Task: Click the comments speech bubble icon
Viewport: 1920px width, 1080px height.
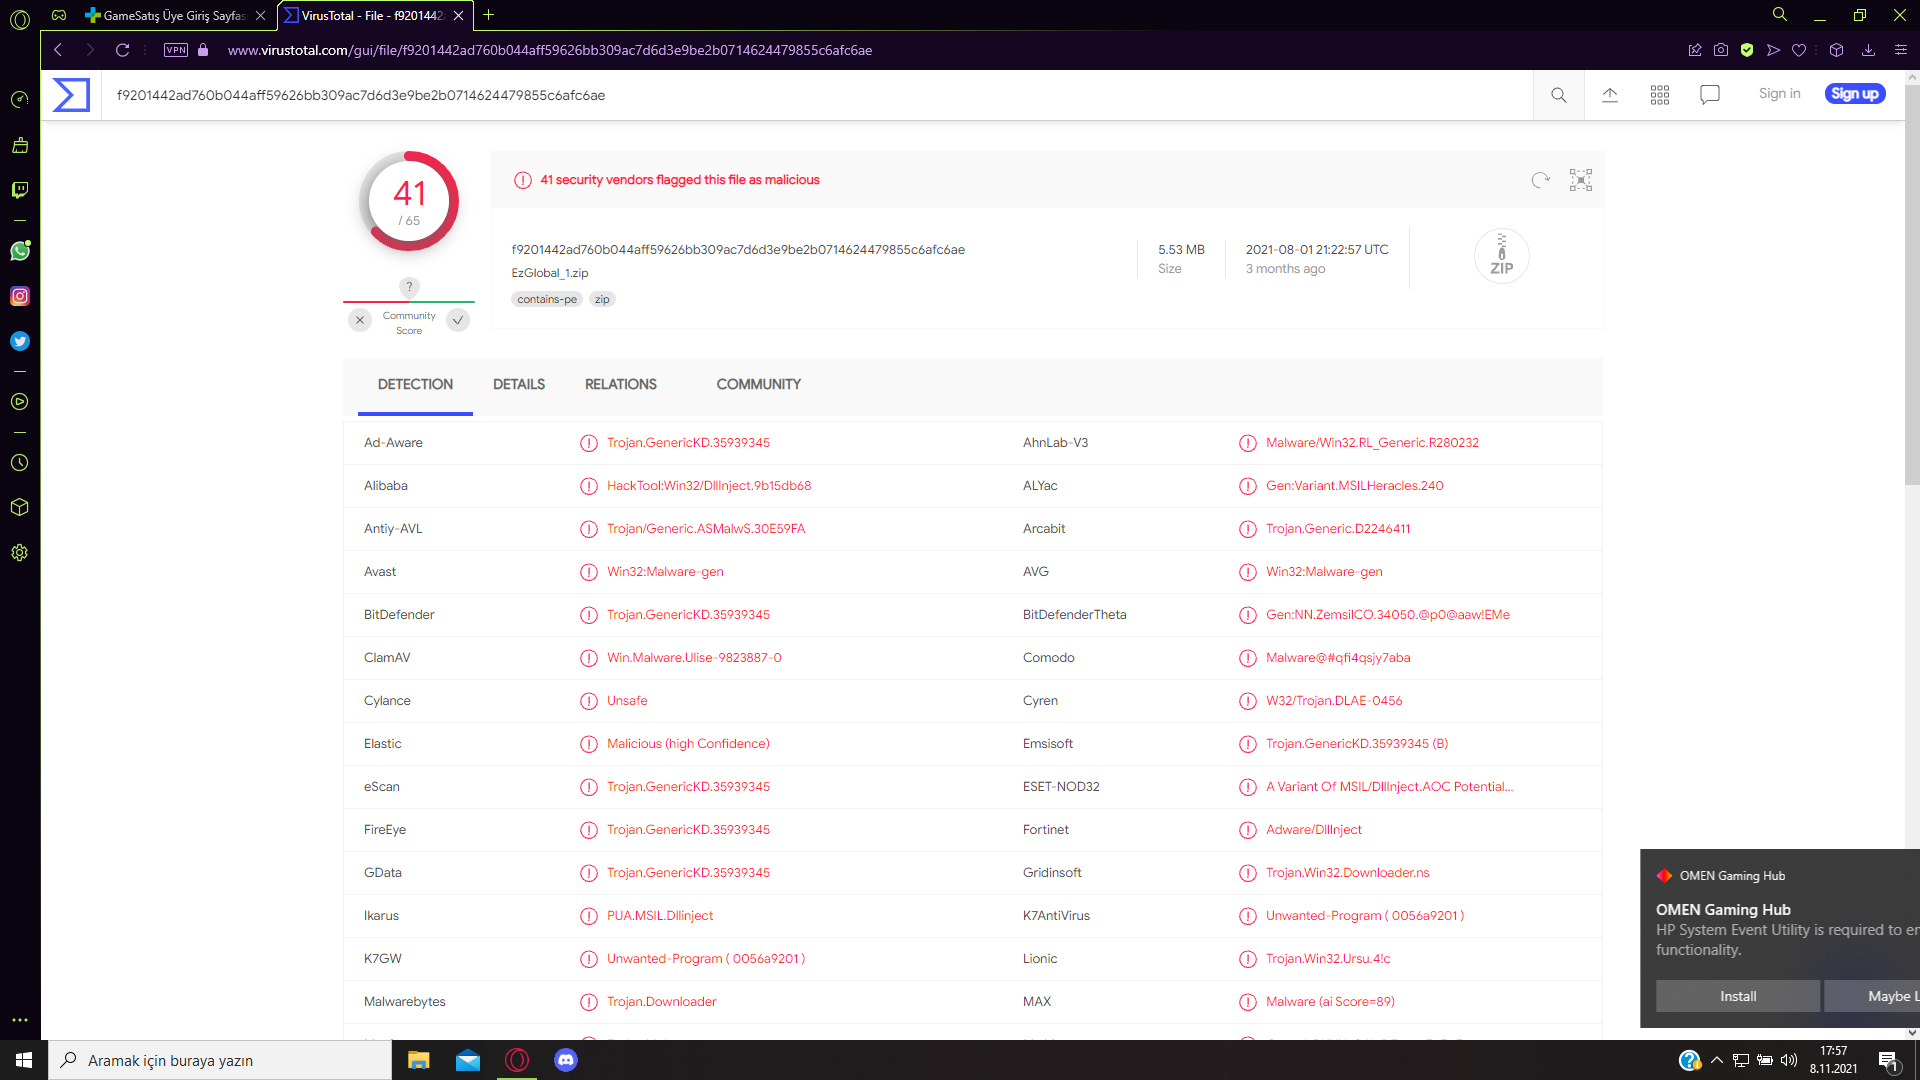Action: [1710, 95]
